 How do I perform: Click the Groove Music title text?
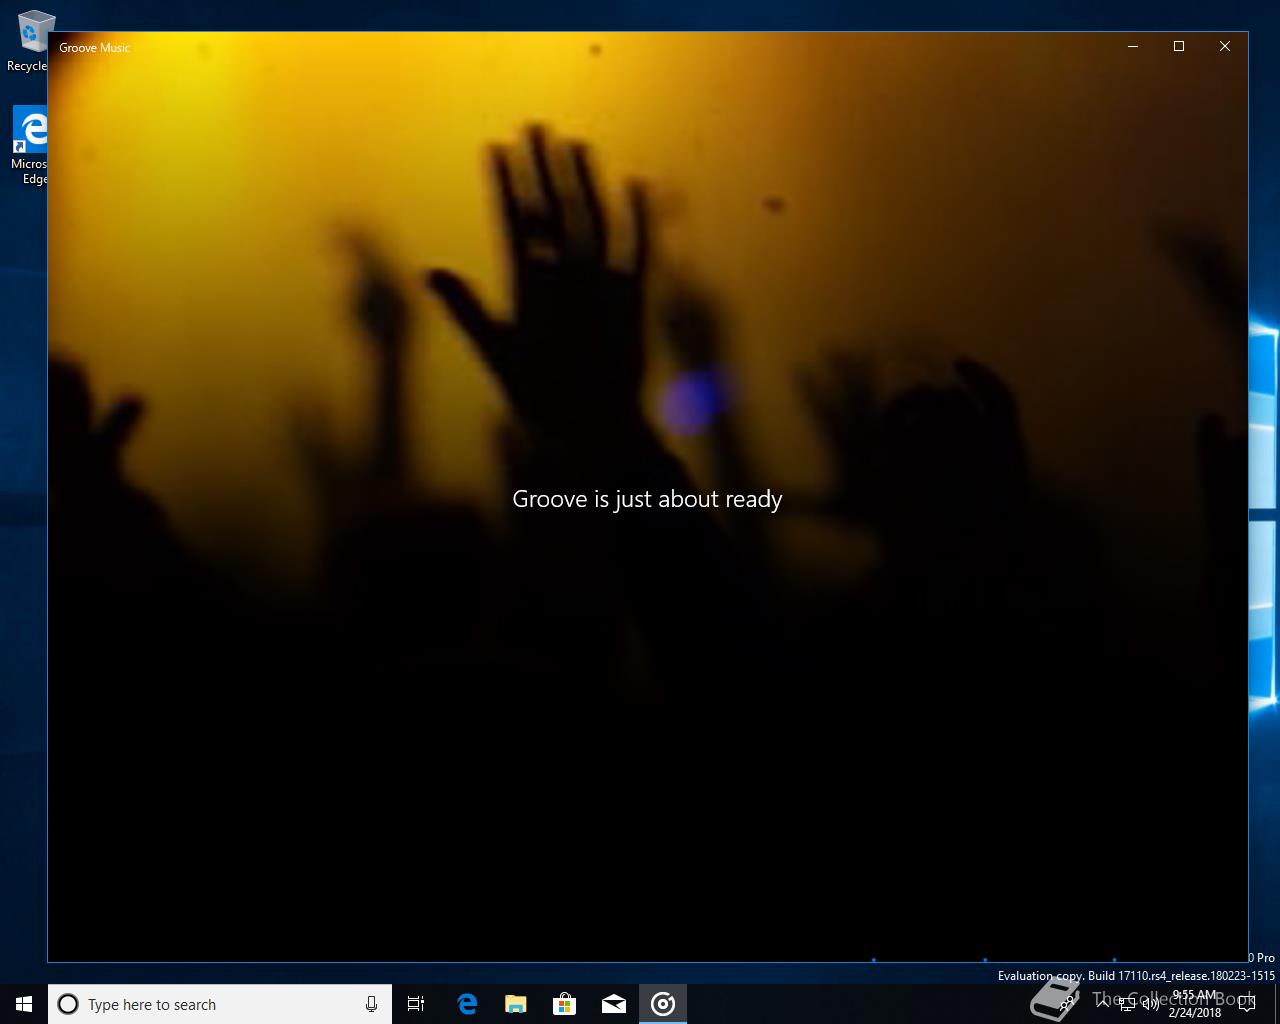pos(95,47)
